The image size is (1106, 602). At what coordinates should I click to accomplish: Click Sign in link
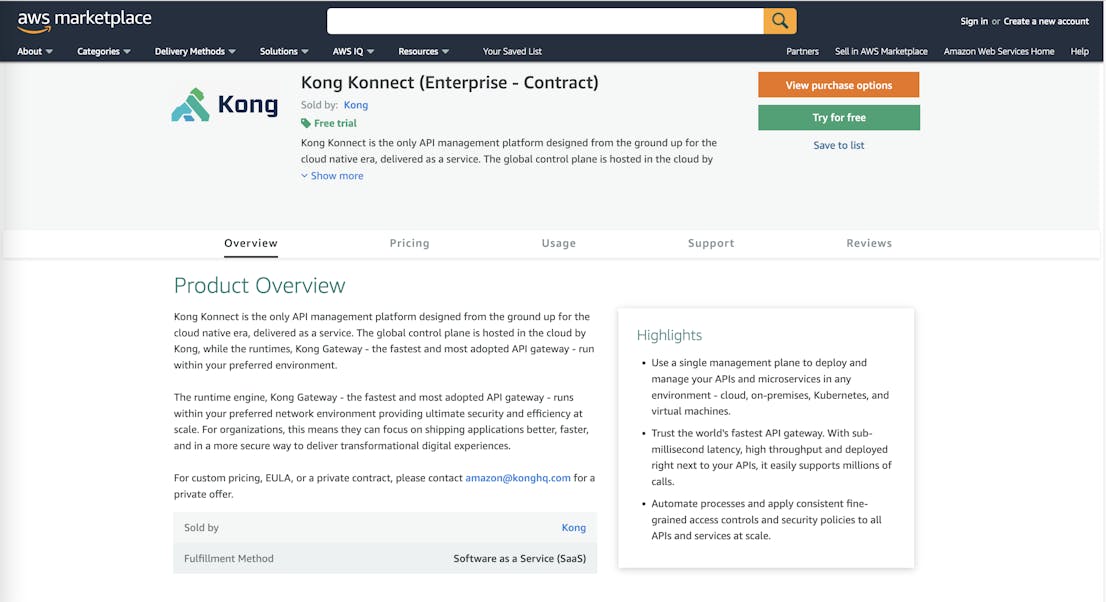point(973,21)
